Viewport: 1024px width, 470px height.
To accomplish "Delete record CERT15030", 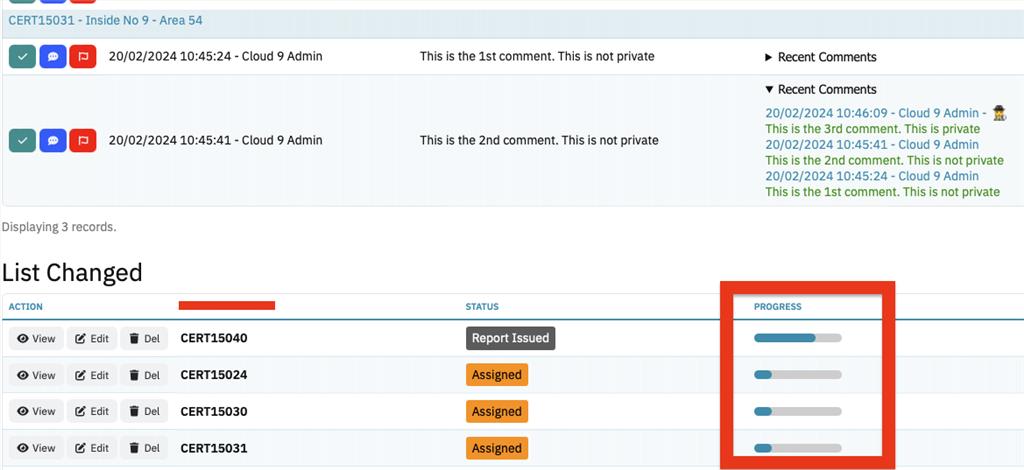I will pos(144,412).
